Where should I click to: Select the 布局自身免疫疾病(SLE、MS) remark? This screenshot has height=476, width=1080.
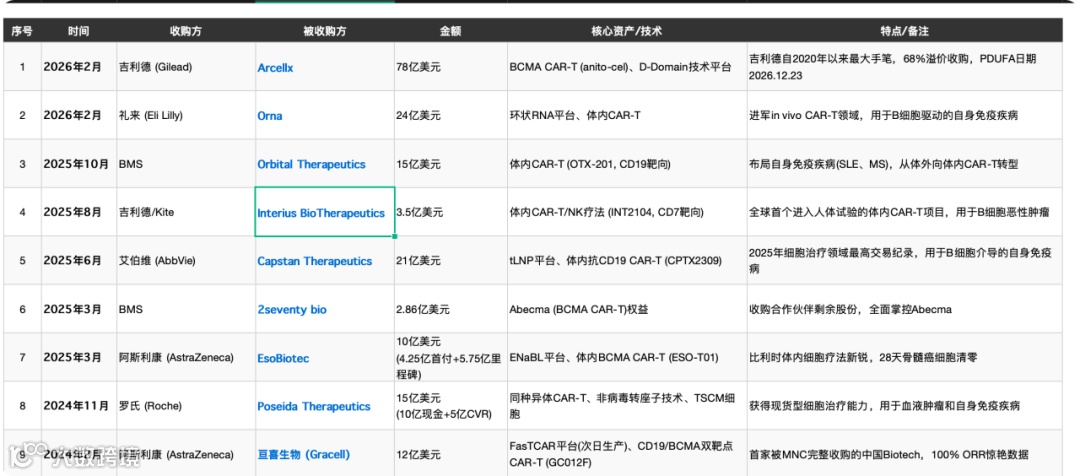(904, 164)
